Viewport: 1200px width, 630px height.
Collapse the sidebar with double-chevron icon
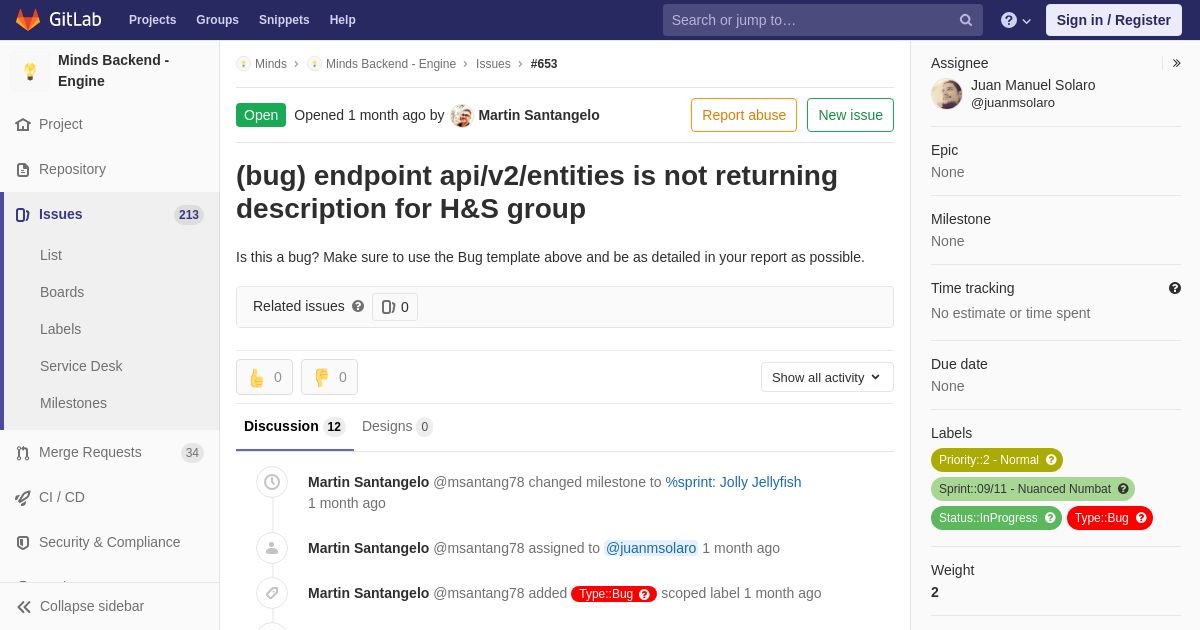pos(24,607)
